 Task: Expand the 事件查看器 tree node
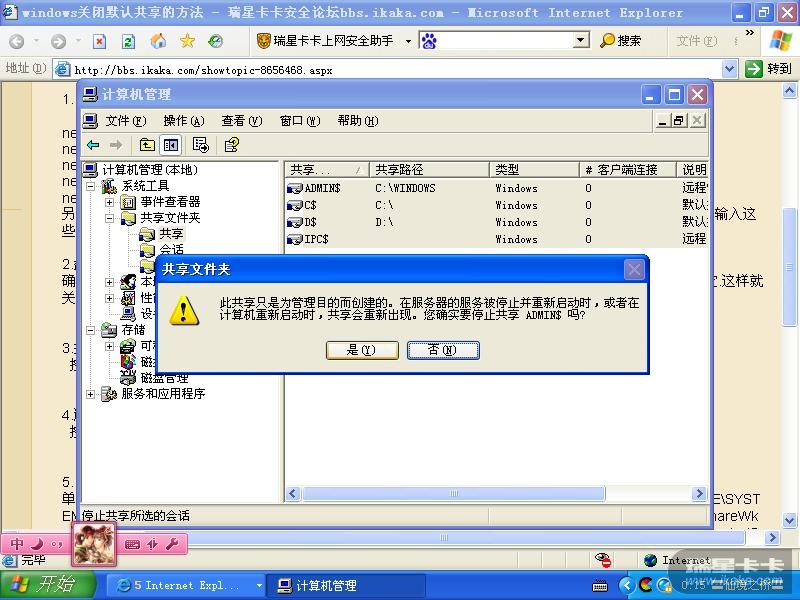110,203
